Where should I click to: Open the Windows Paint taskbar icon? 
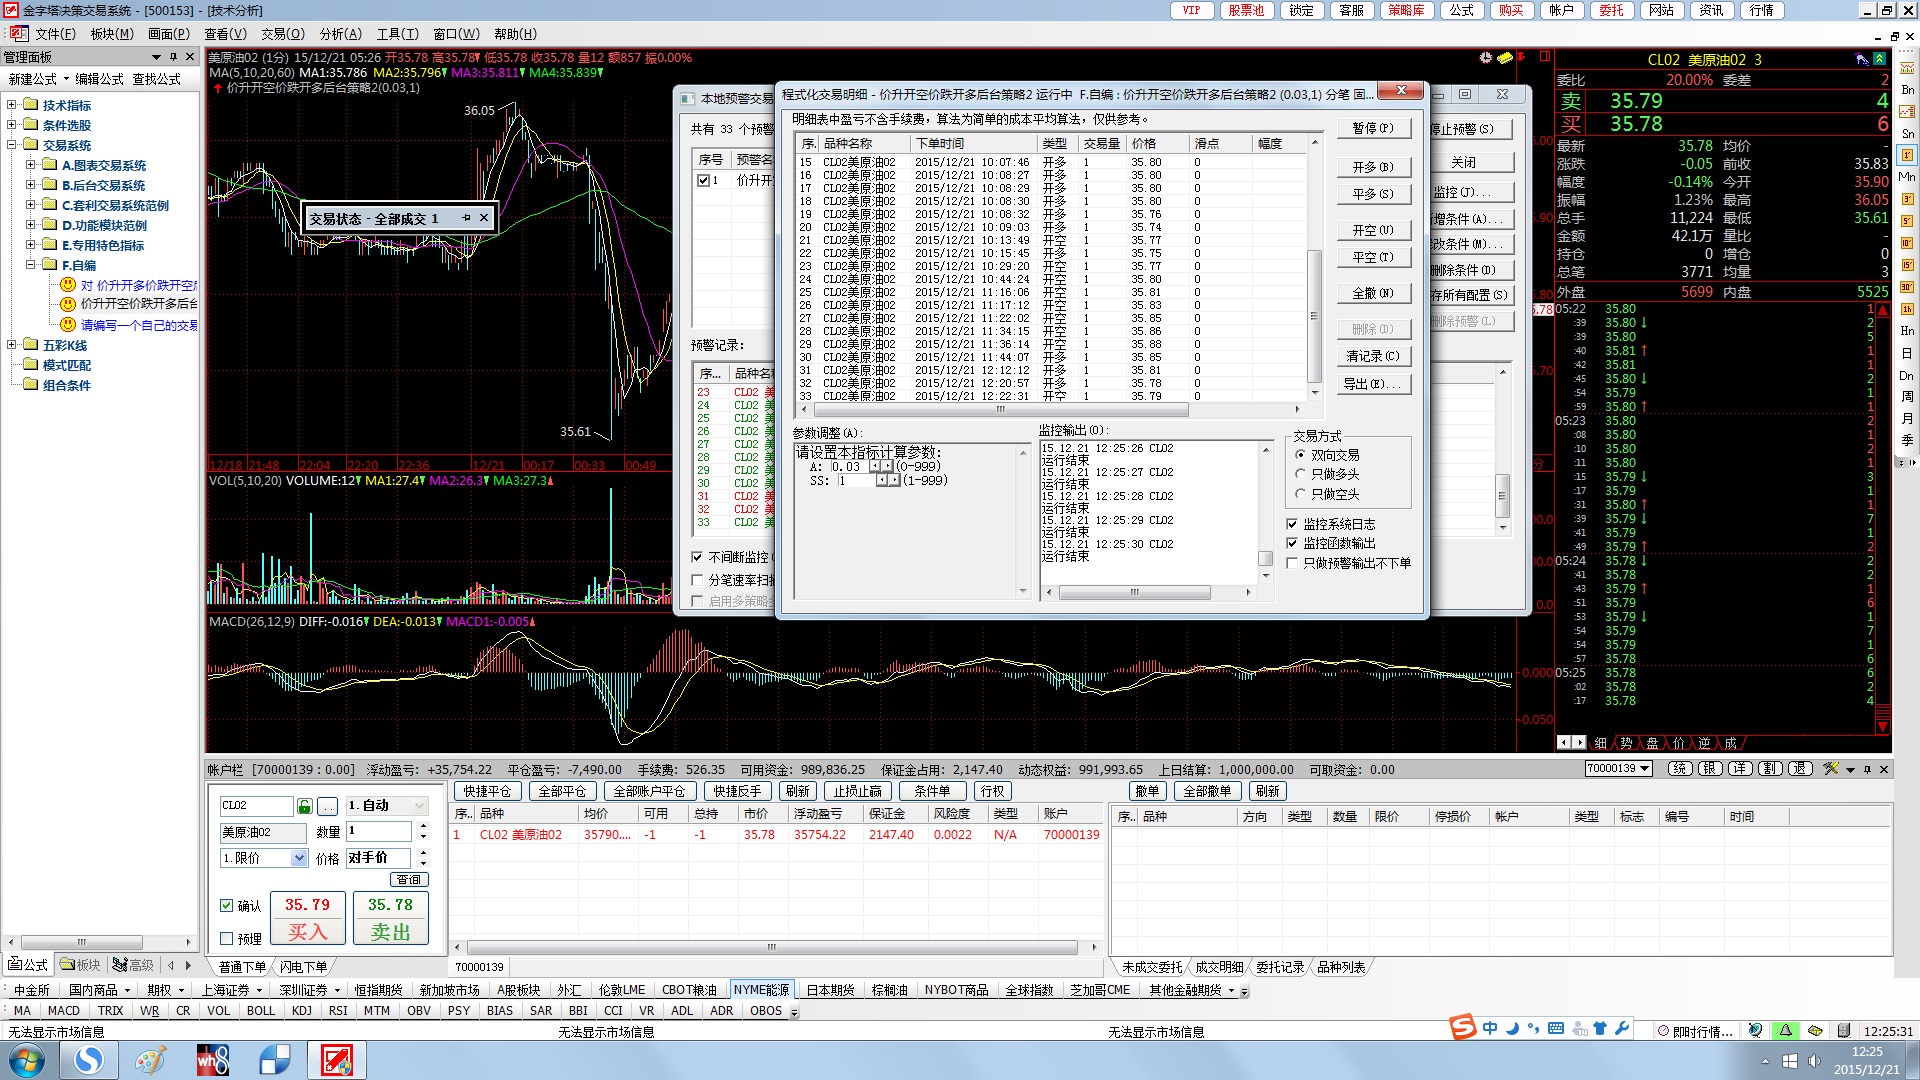click(x=151, y=1060)
